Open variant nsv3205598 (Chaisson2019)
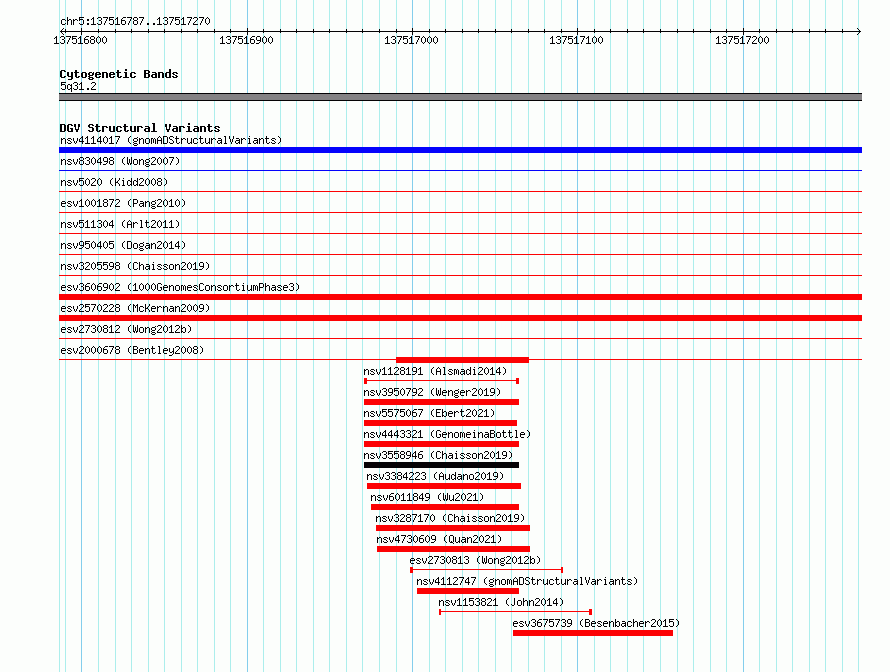Screen dimensions: 890x672 point(135,266)
